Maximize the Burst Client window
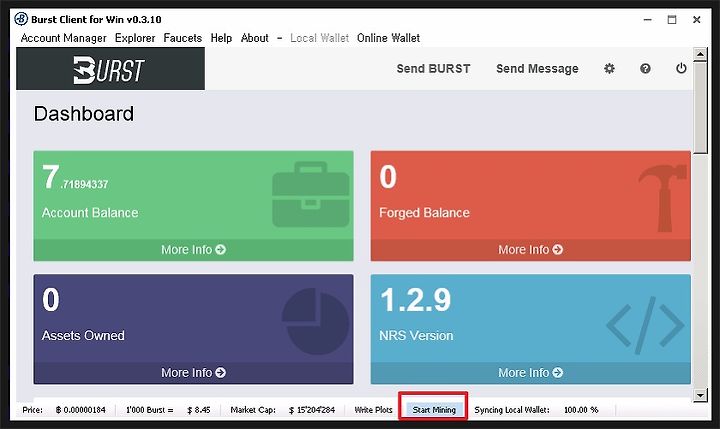The width and height of the screenshot is (720, 429). [672, 20]
